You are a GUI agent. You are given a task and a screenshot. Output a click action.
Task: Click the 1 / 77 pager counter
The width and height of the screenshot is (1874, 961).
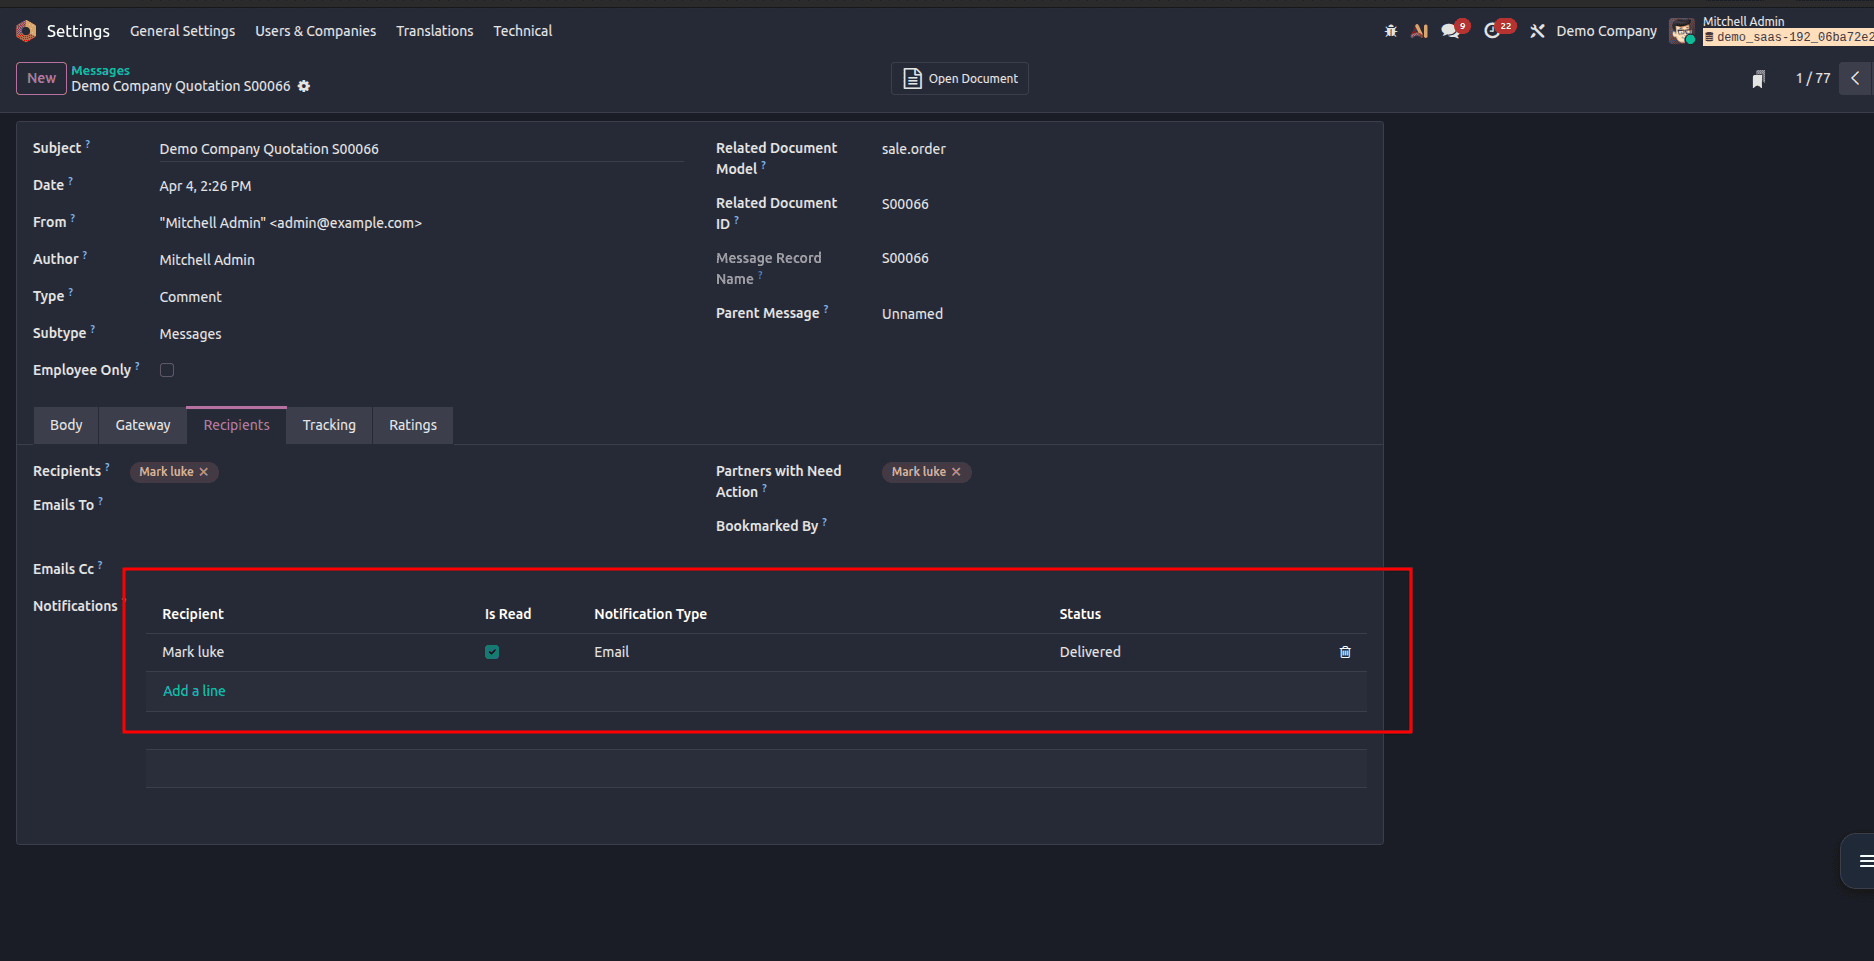click(1813, 78)
